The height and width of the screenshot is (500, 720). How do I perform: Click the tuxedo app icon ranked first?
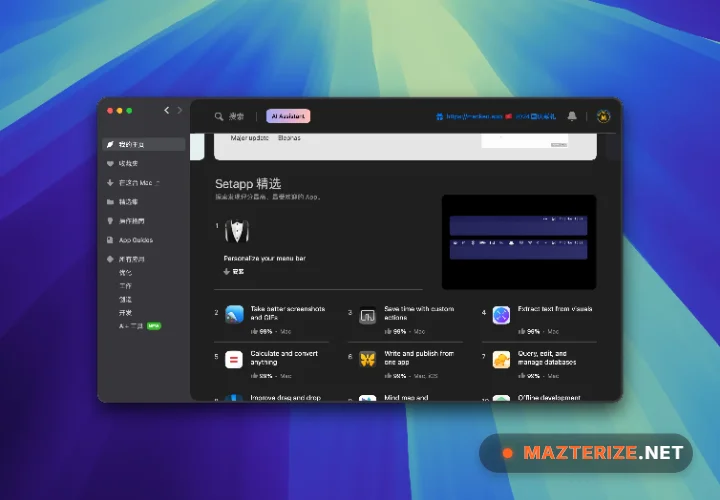(237, 230)
